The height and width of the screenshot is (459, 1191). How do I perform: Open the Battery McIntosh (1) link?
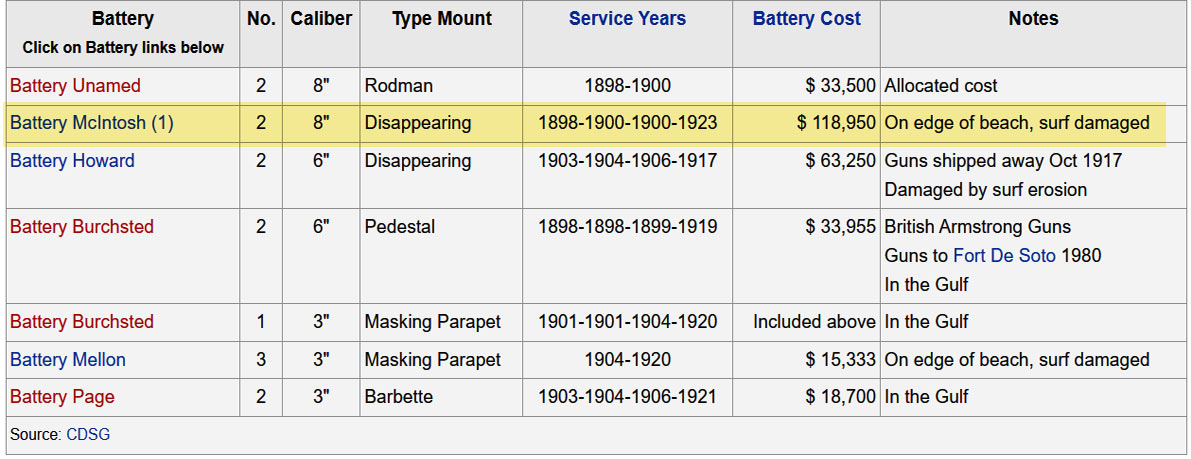click(91, 123)
